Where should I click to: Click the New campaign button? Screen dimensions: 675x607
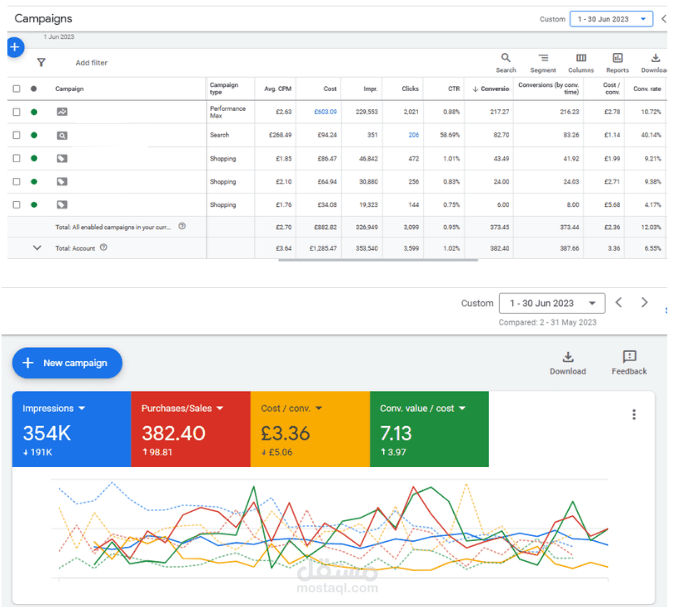(67, 363)
